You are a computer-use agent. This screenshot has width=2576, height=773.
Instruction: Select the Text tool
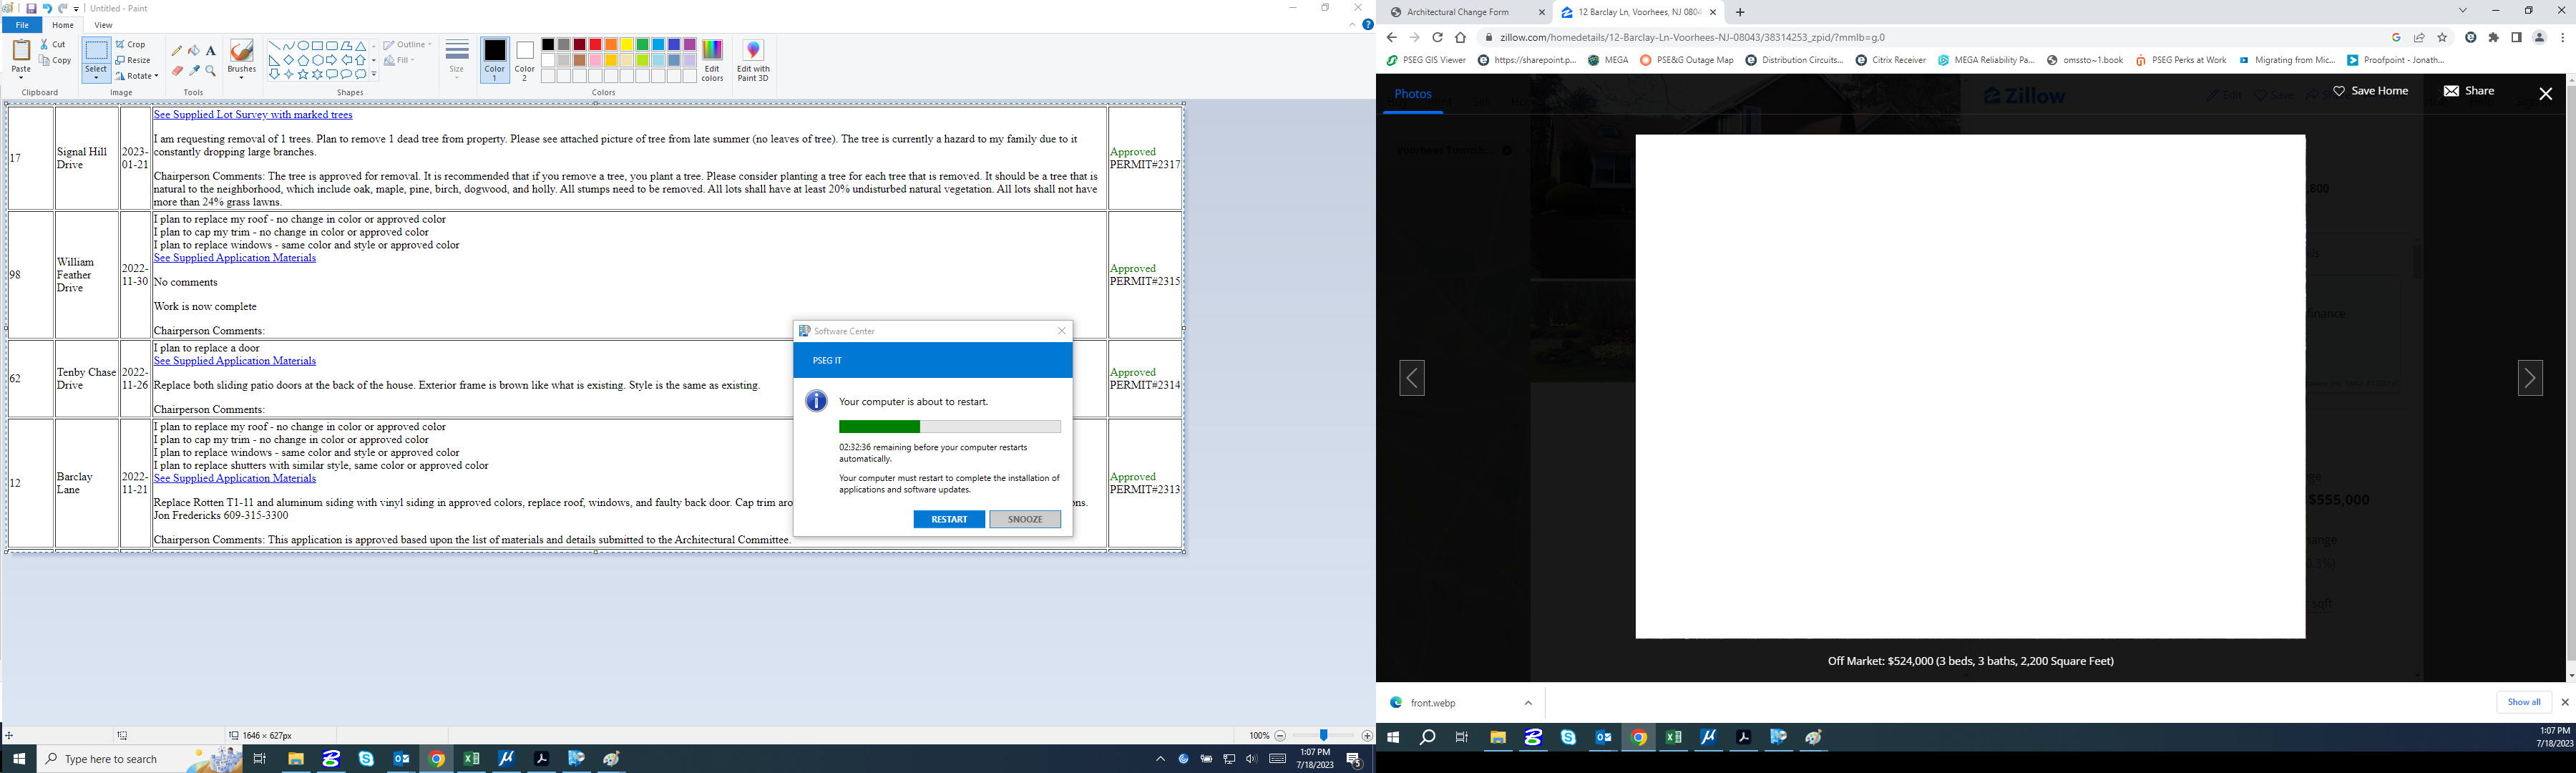pyautogui.click(x=211, y=50)
